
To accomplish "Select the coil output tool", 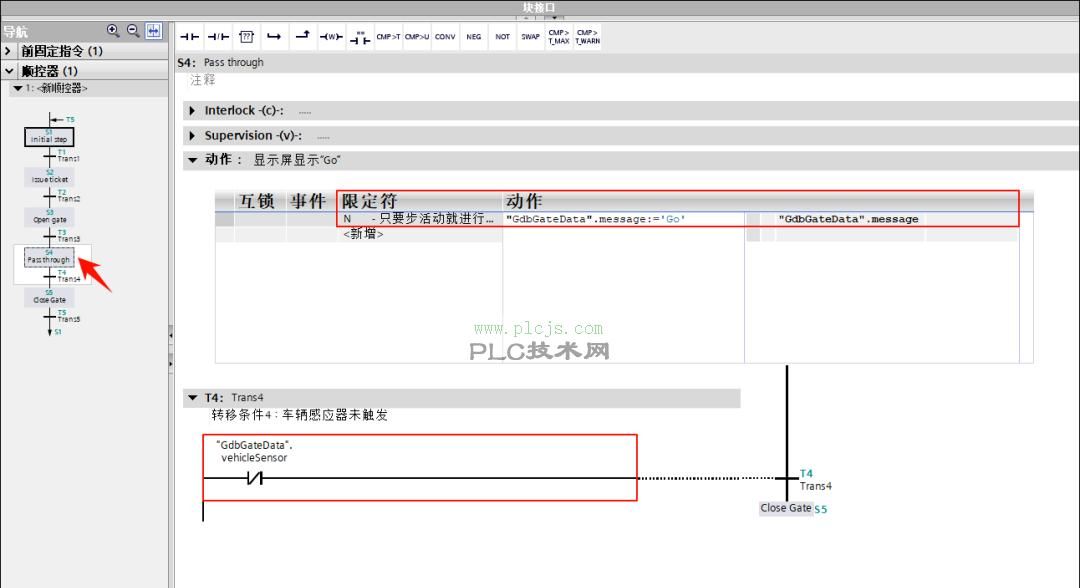I will 330,36.
